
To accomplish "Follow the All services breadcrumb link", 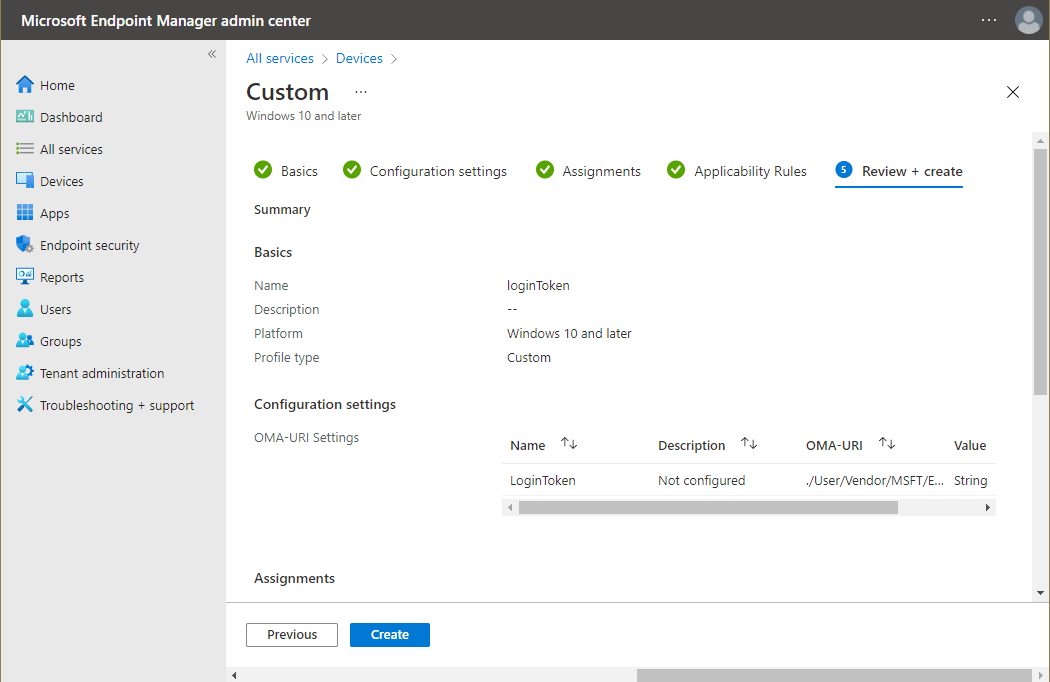I will [280, 58].
